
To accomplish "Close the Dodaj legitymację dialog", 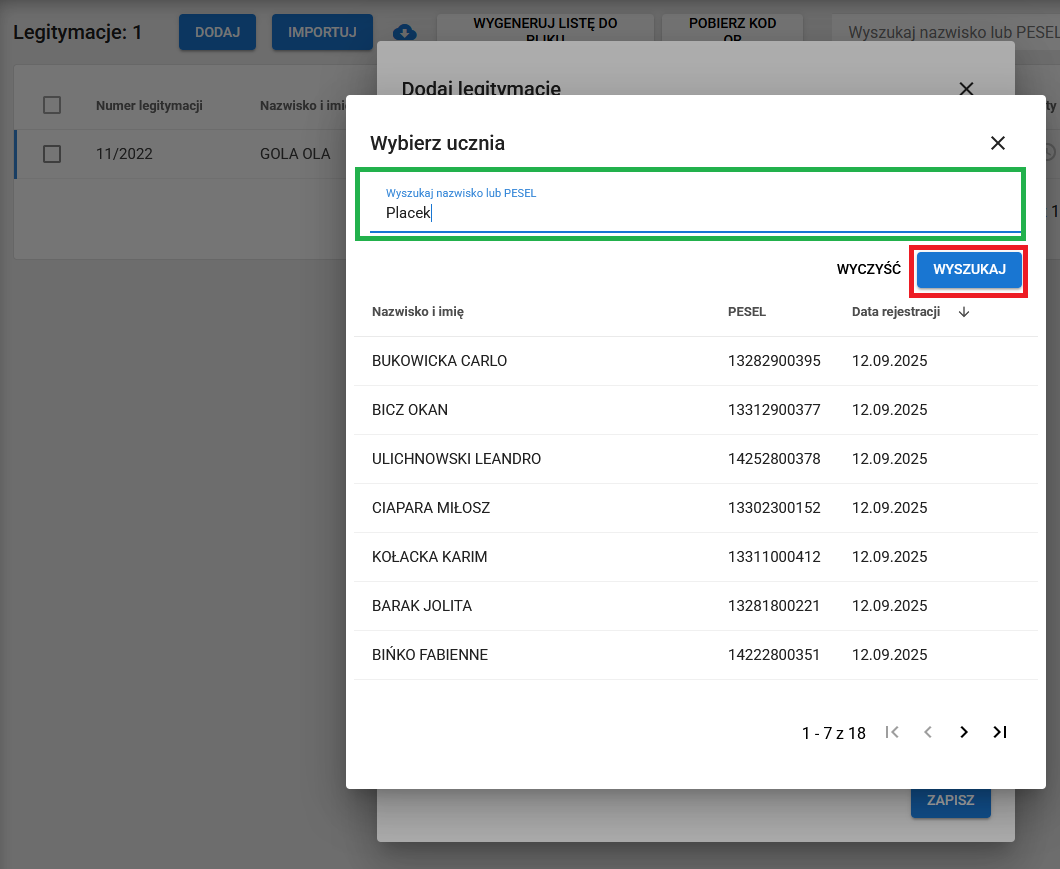I will (x=966, y=89).
